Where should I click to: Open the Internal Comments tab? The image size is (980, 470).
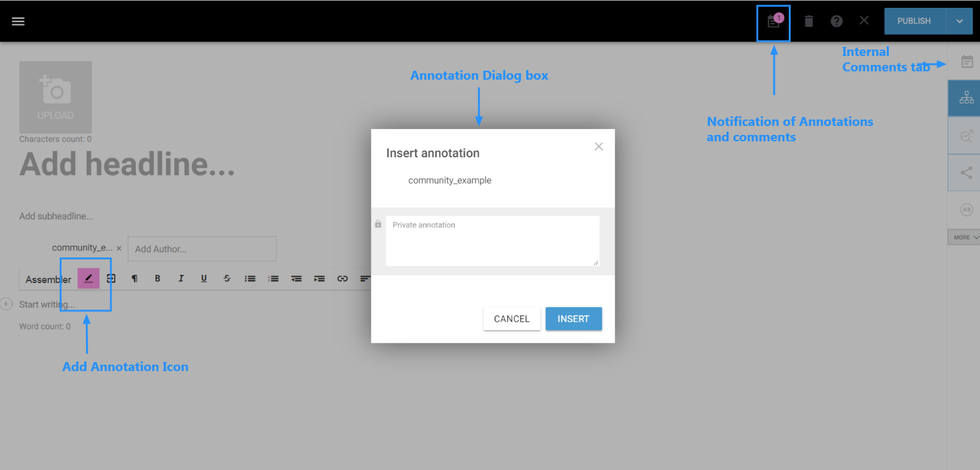point(967,62)
